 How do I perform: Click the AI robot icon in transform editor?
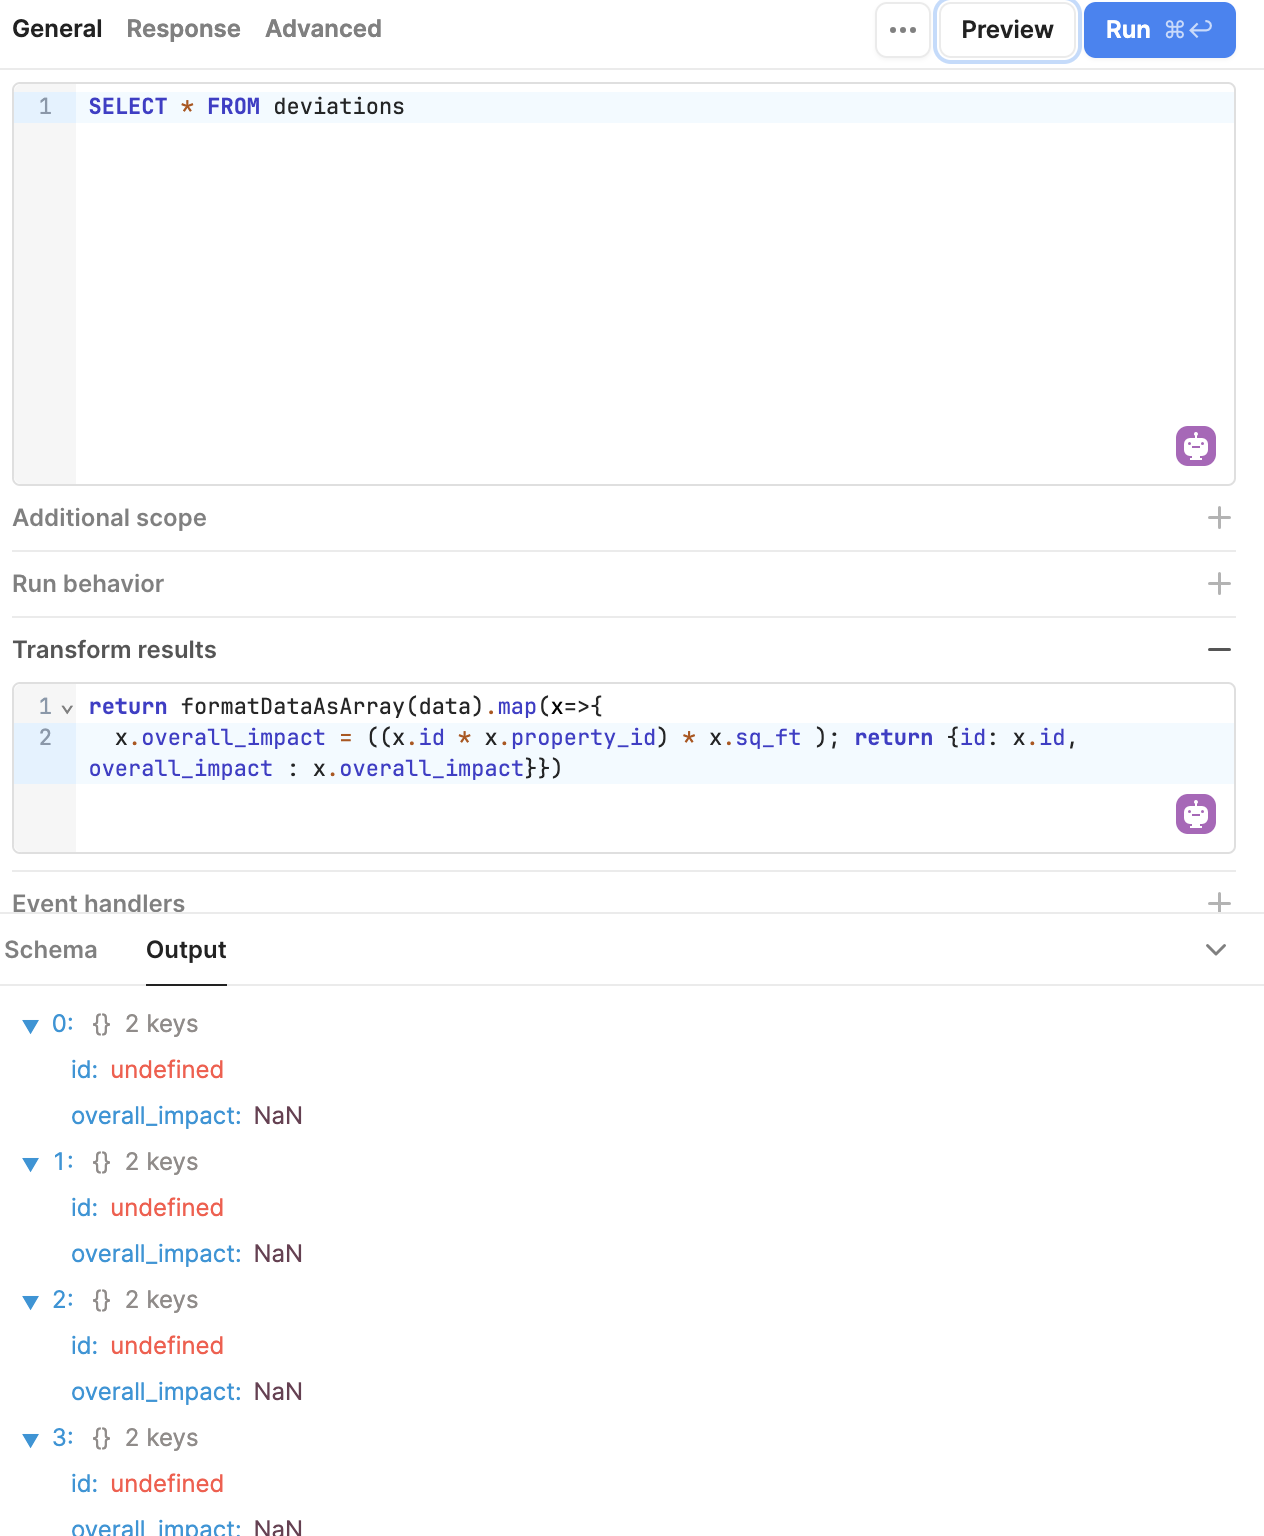point(1196,814)
